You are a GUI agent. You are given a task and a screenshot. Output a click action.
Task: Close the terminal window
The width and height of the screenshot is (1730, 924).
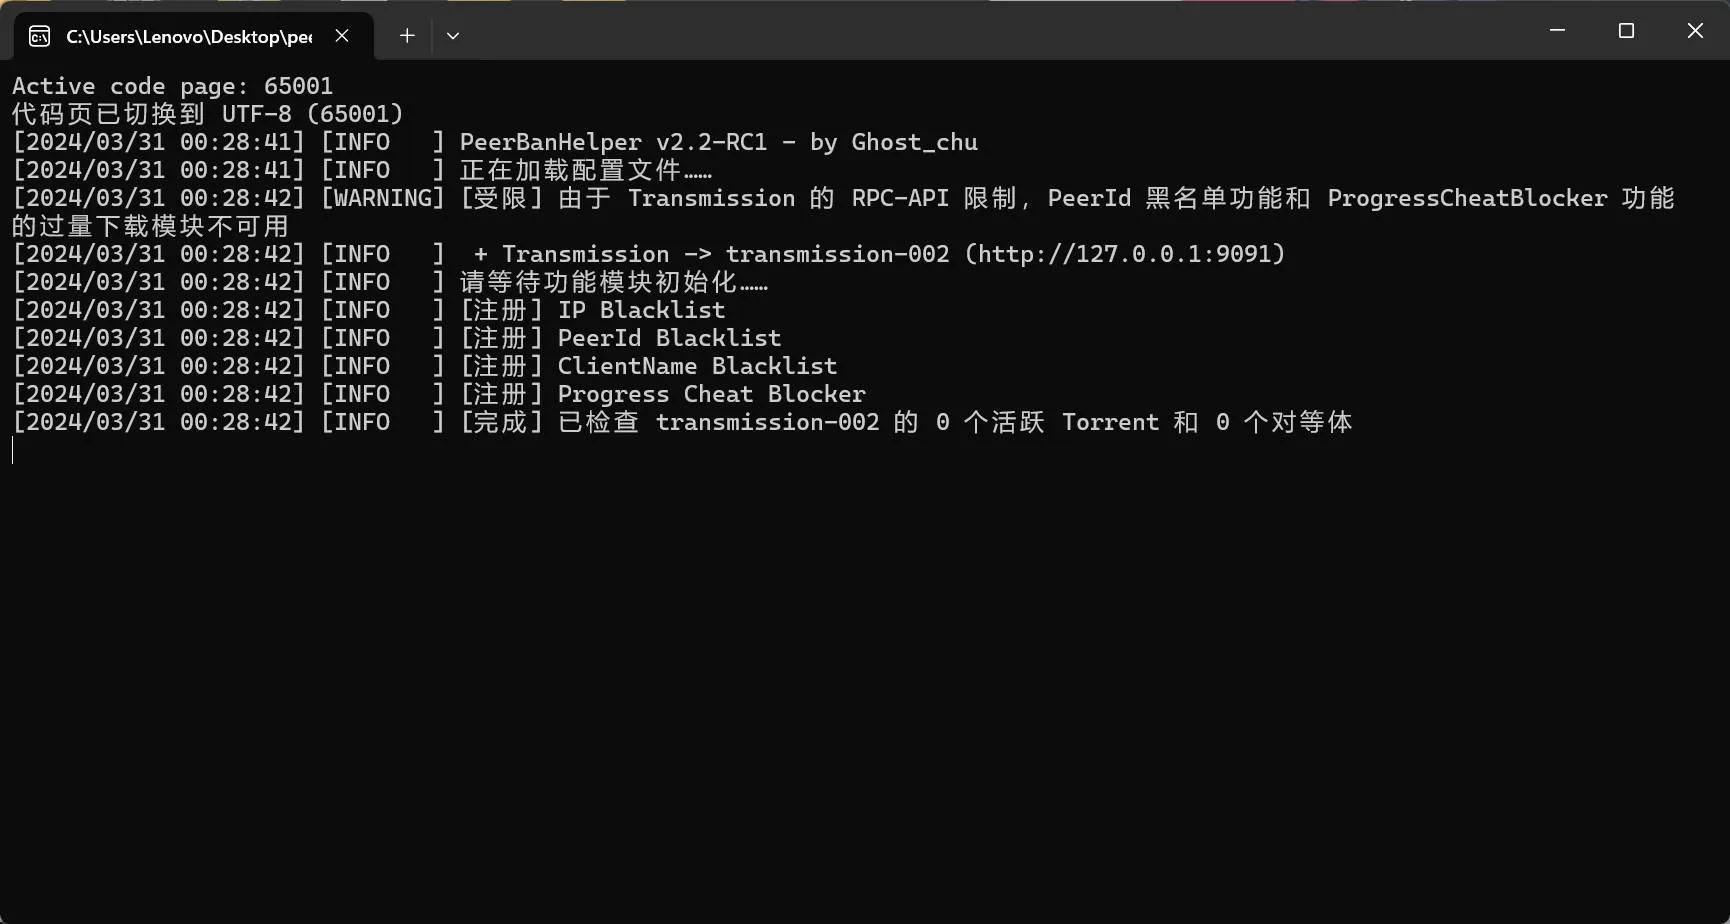(x=1695, y=31)
